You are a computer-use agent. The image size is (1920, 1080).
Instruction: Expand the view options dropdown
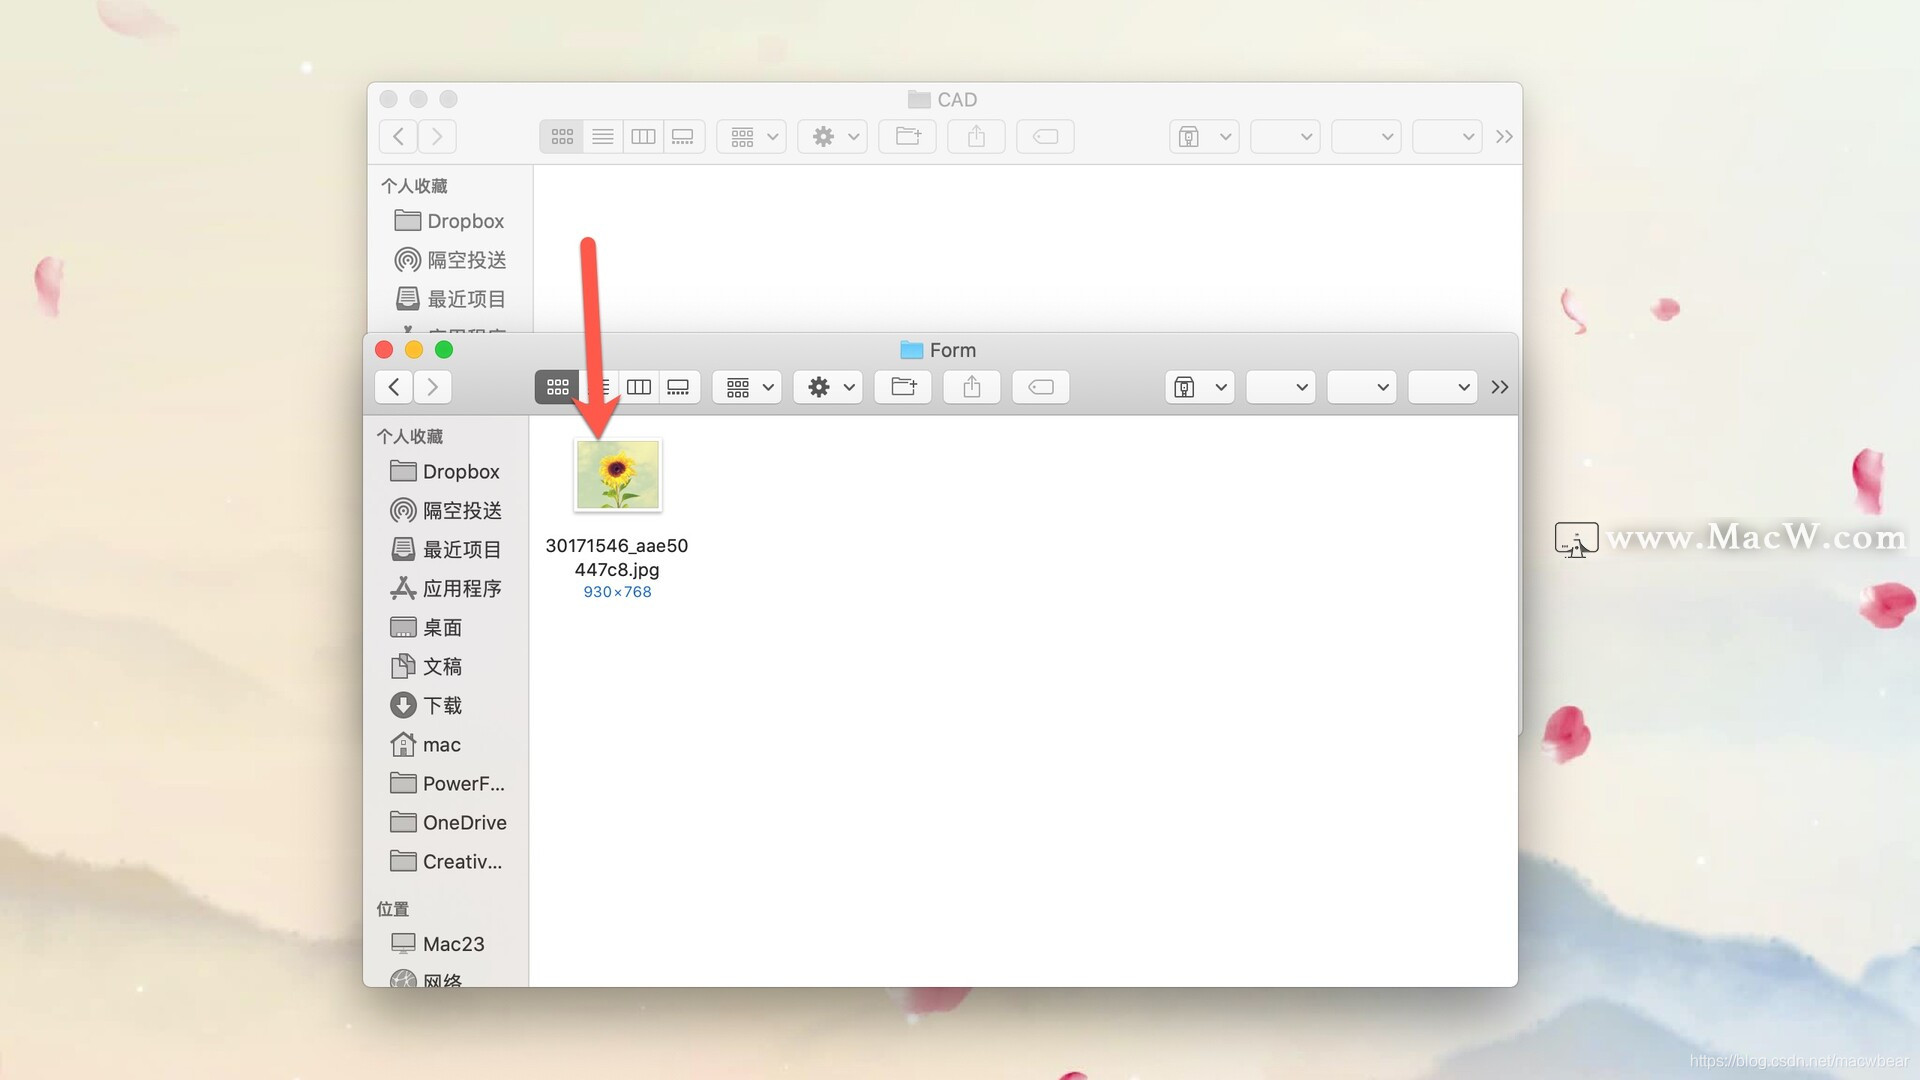pos(745,386)
